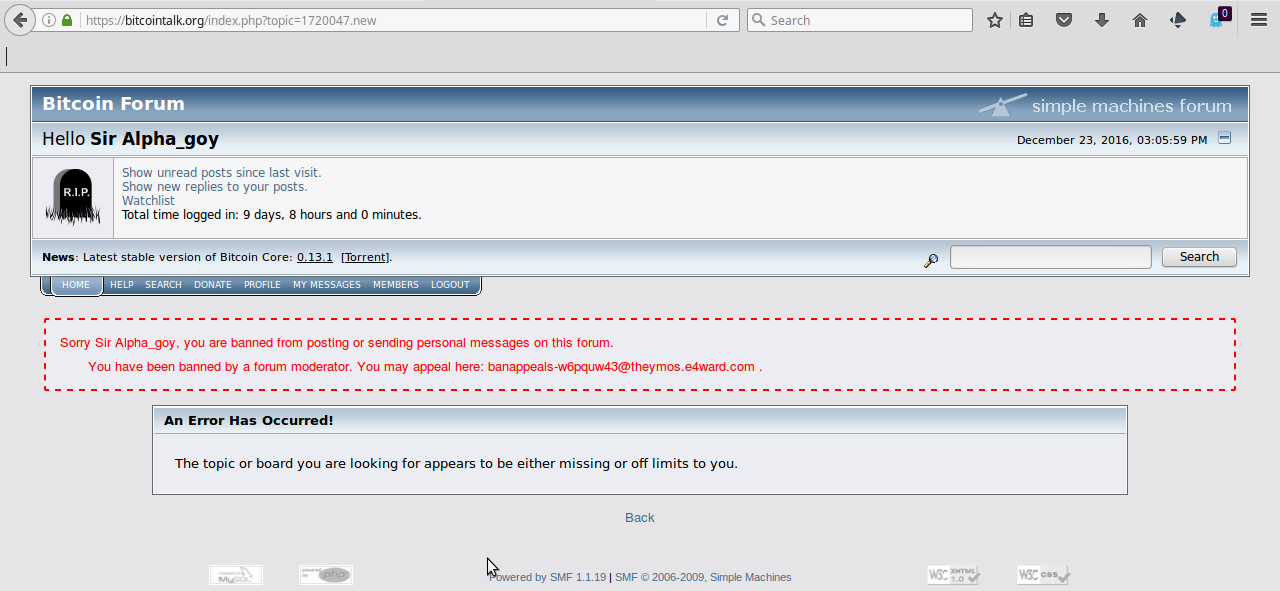Click the W3C CSS validation badge
1280x591 pixels.
1044,575
